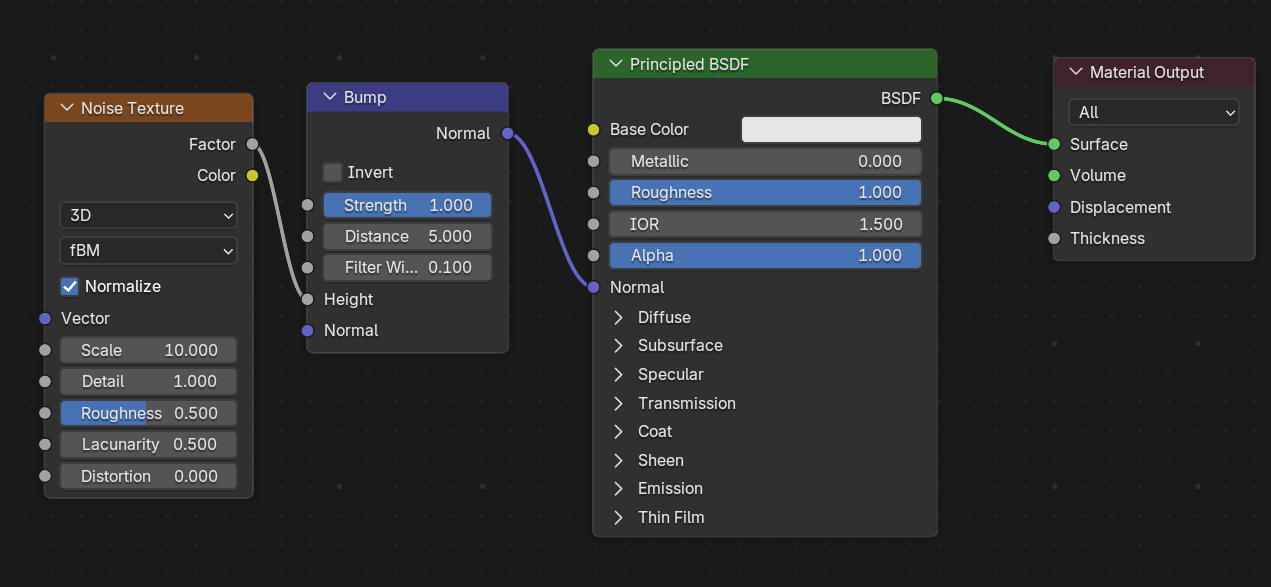Collapse the Principled BSDF node
Screen dimensions: 1271x587
613,65
